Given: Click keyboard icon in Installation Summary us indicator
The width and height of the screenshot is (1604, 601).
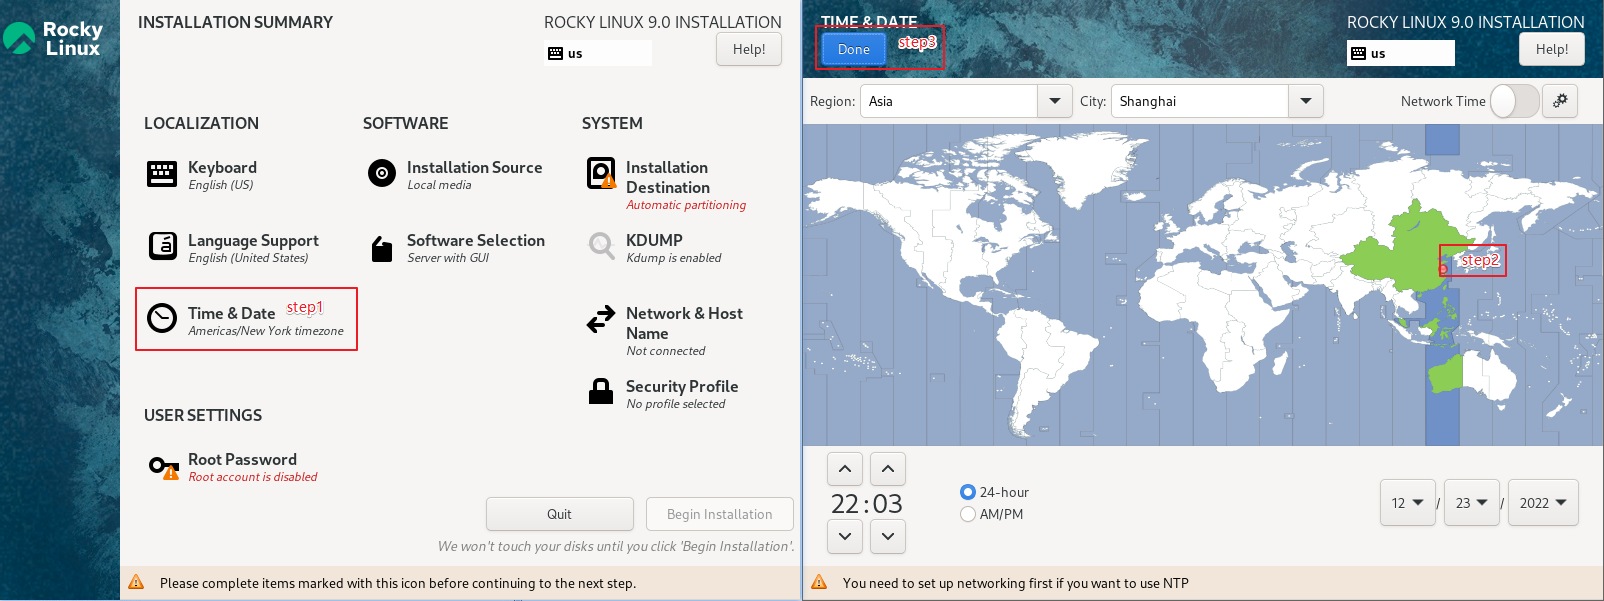Looking at the screenshot, I should 555,53.
